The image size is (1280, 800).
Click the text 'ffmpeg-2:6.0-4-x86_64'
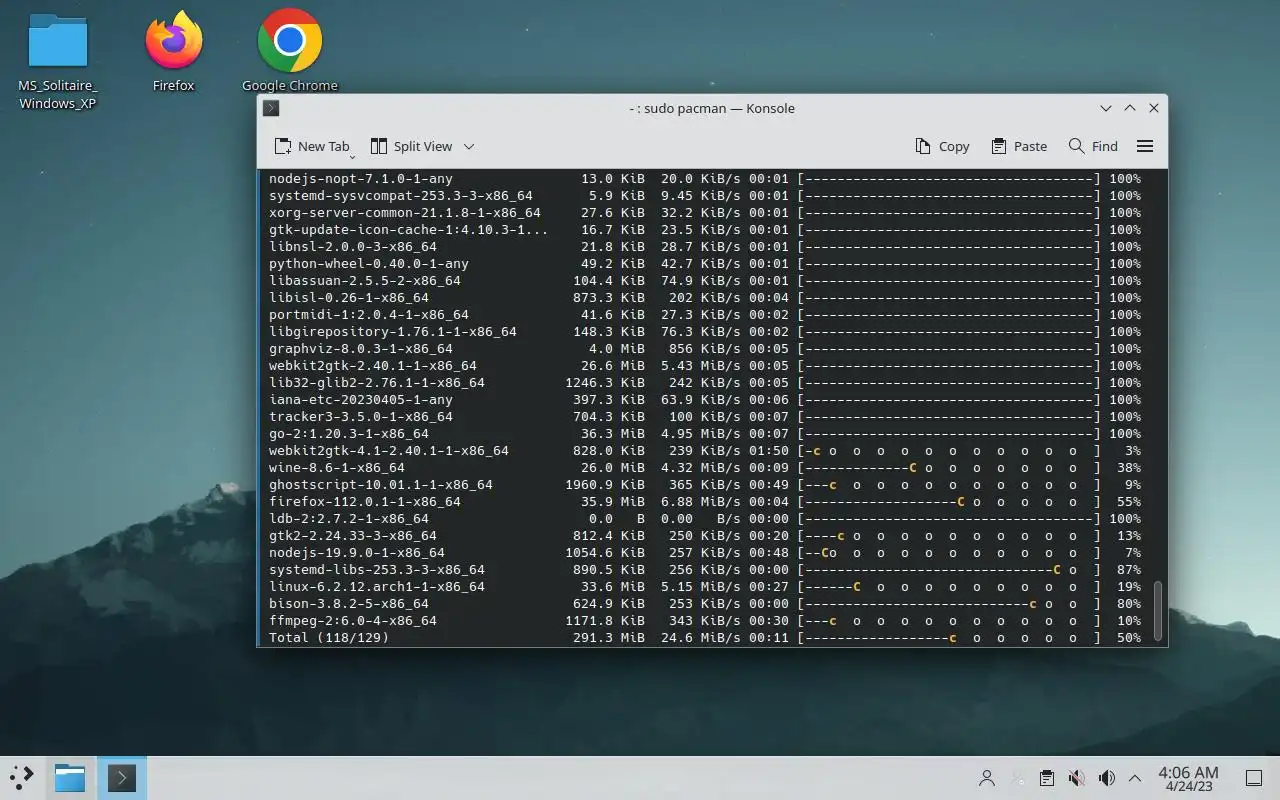(353, 621)
